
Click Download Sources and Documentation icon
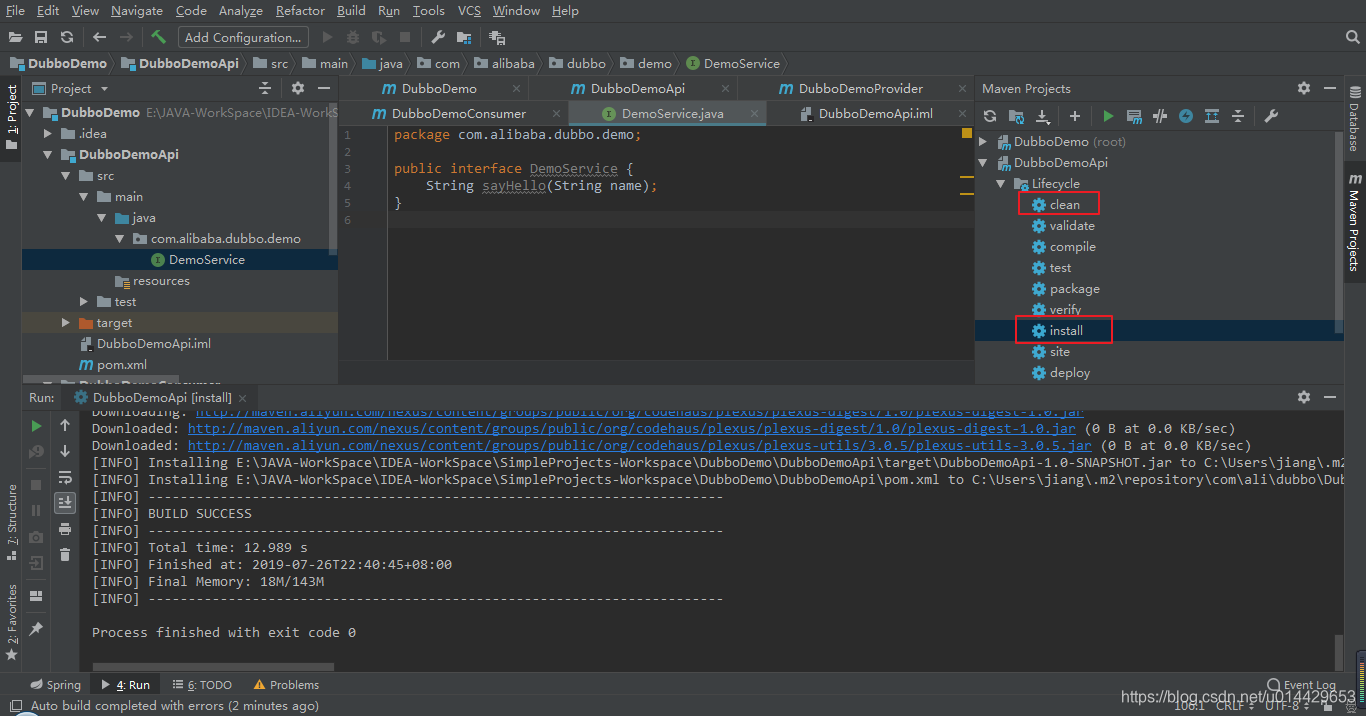[x=1042, y=116]
